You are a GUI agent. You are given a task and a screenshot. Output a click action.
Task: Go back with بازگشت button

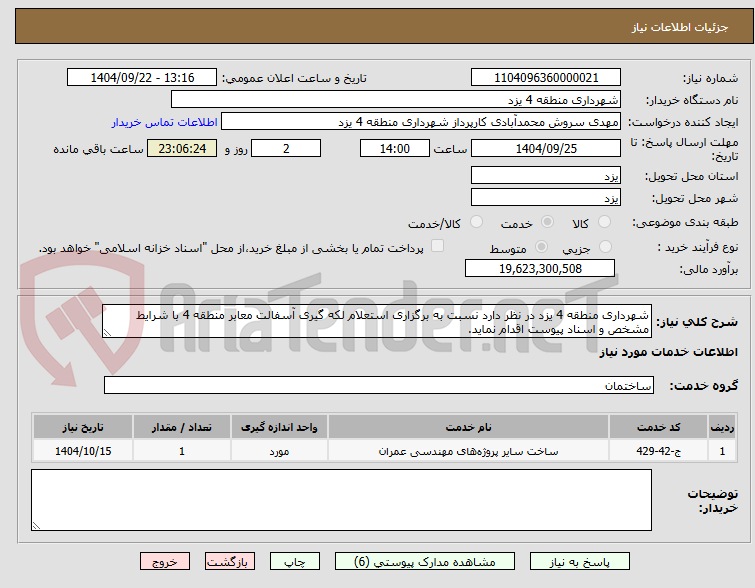click(x=230, y=562)
